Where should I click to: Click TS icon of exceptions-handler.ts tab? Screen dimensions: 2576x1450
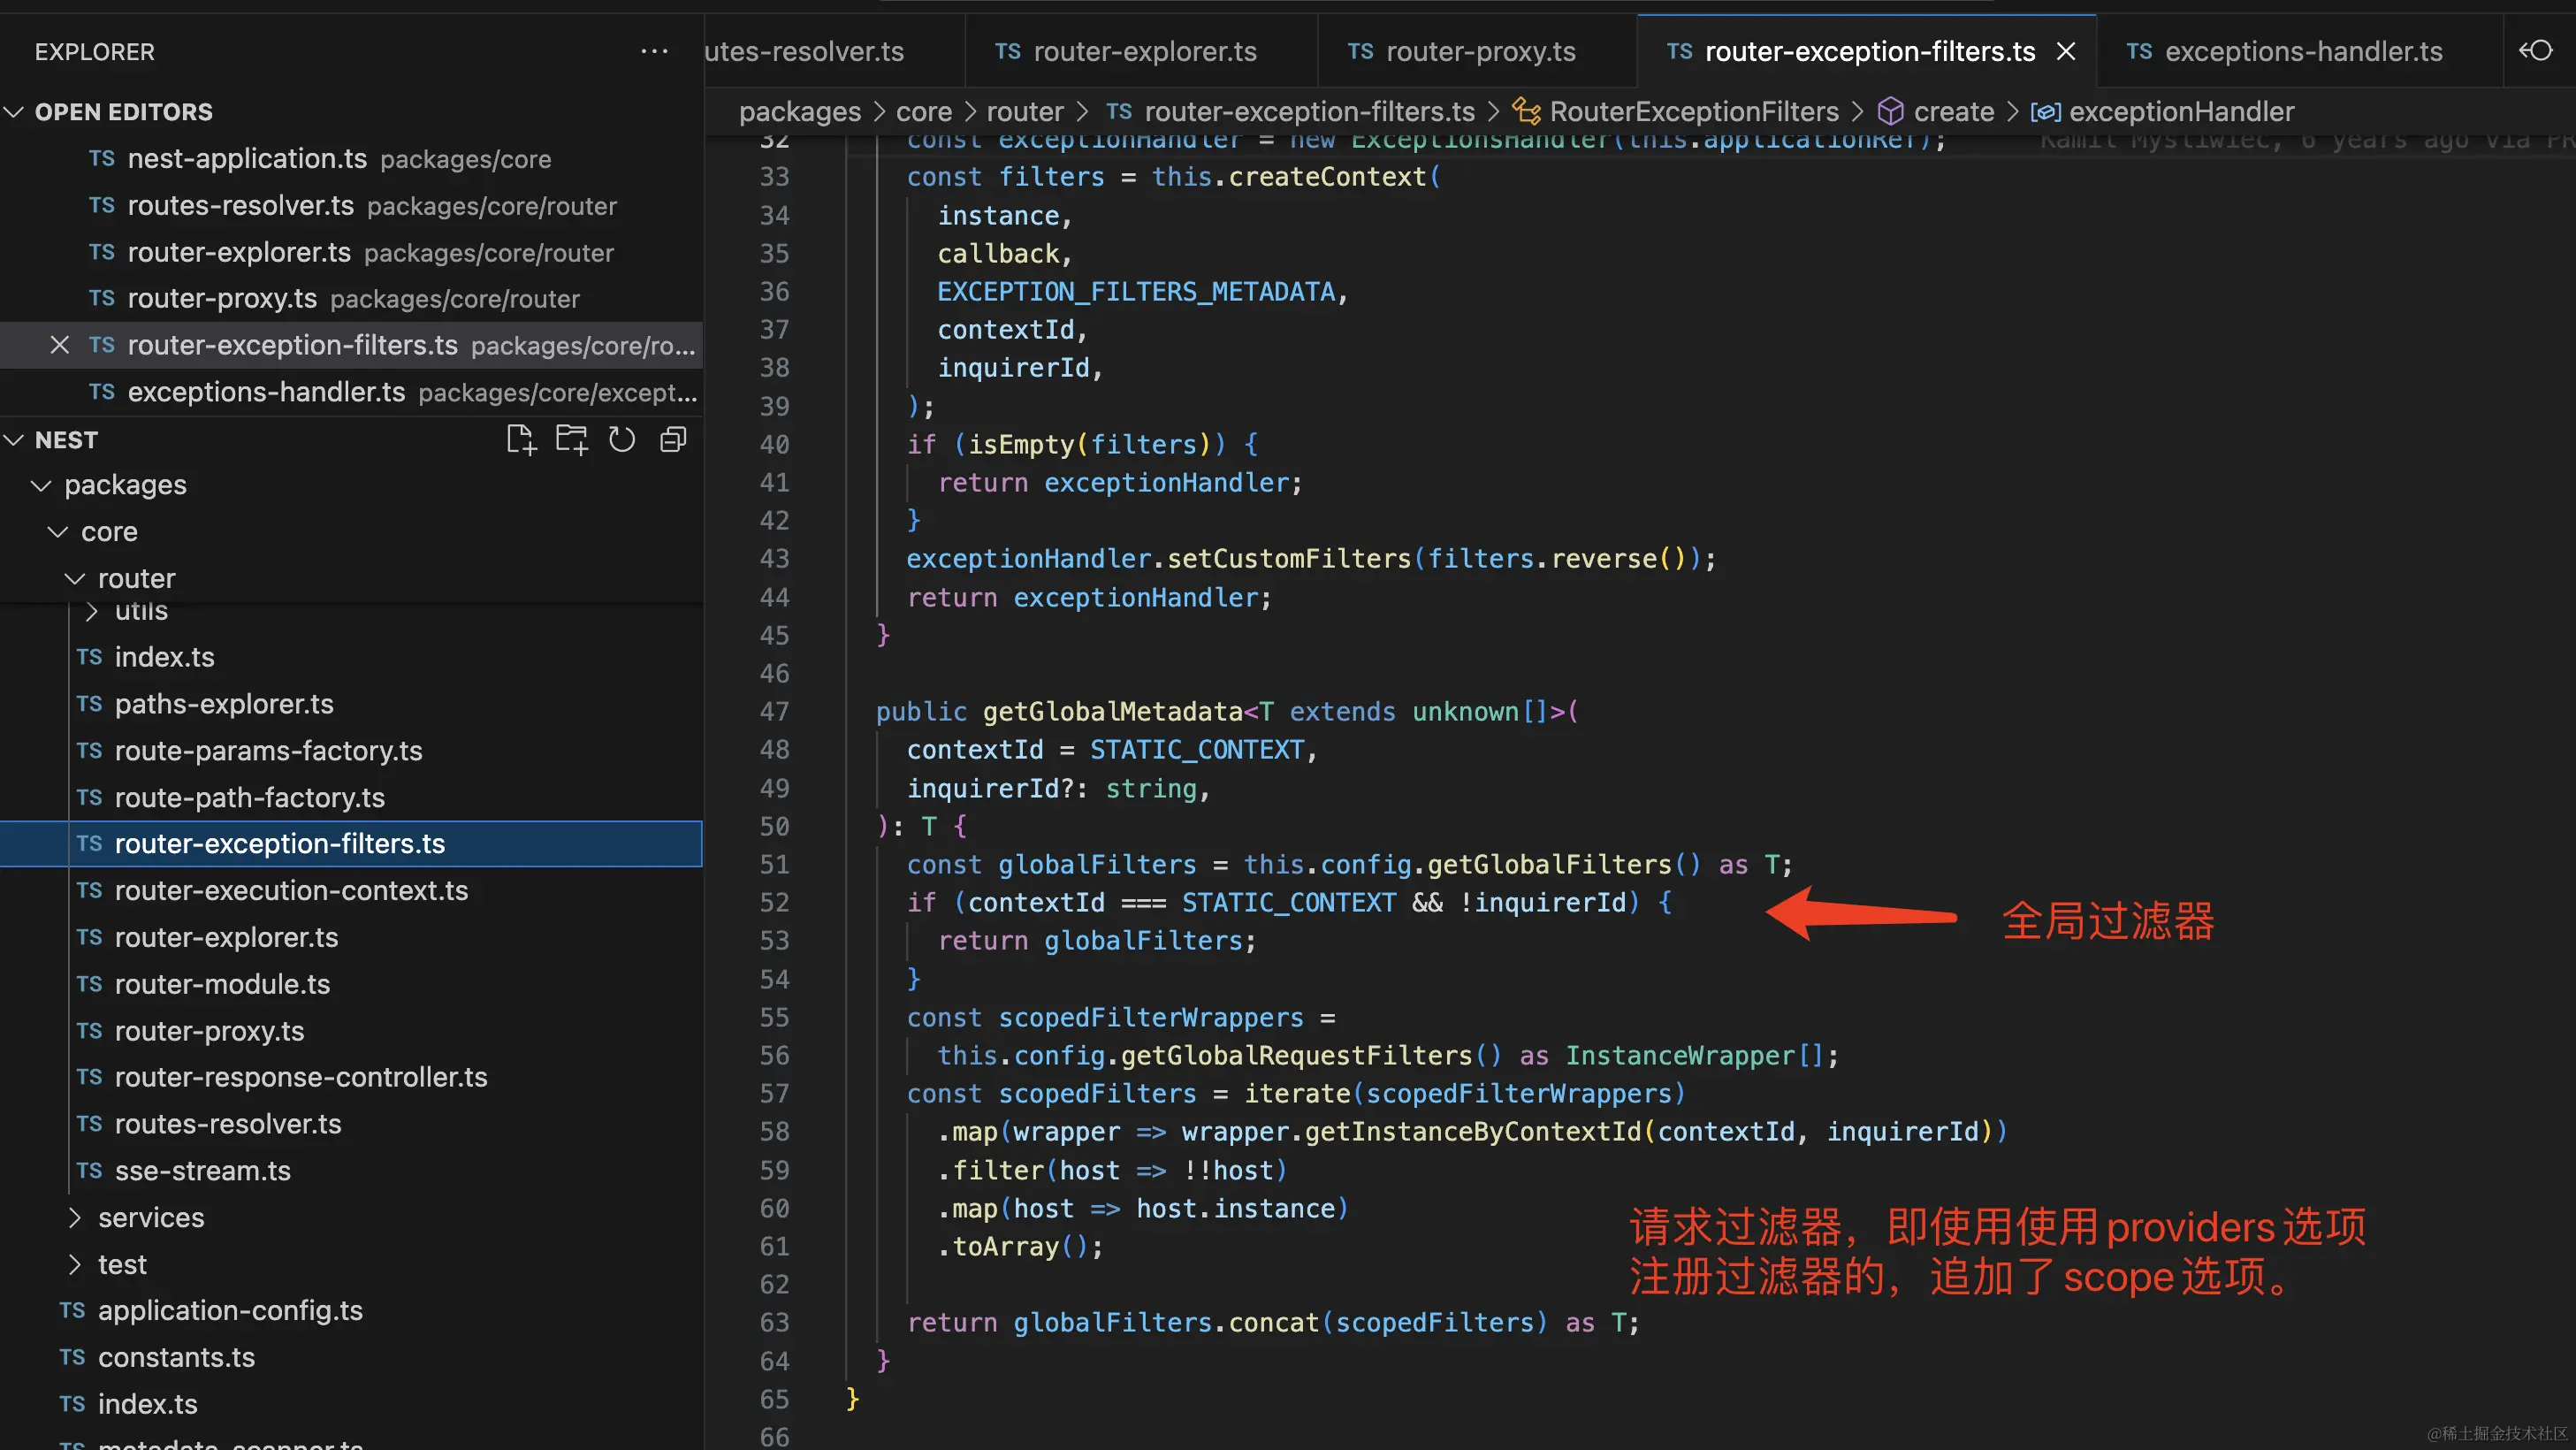point(2139,51)
